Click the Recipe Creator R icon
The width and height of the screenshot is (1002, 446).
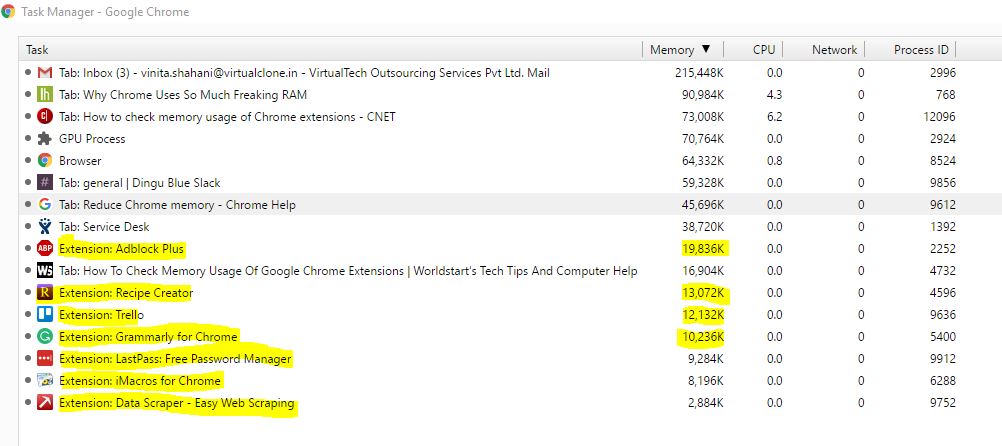(45, 293)
